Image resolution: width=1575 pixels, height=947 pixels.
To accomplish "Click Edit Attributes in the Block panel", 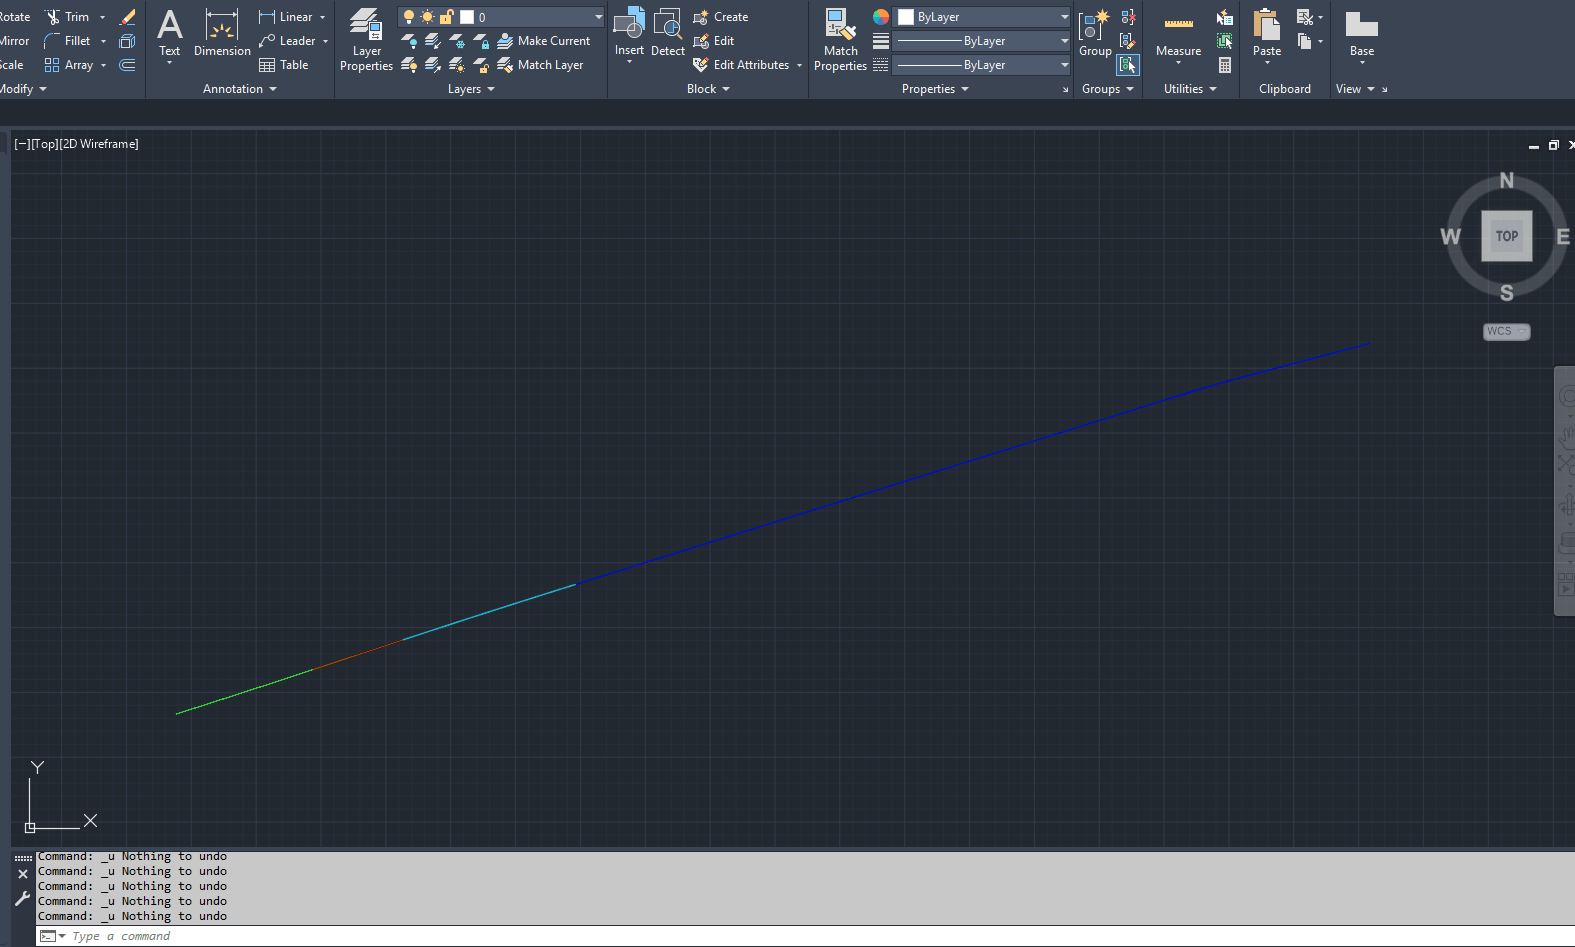I will [x=741, y=65].
